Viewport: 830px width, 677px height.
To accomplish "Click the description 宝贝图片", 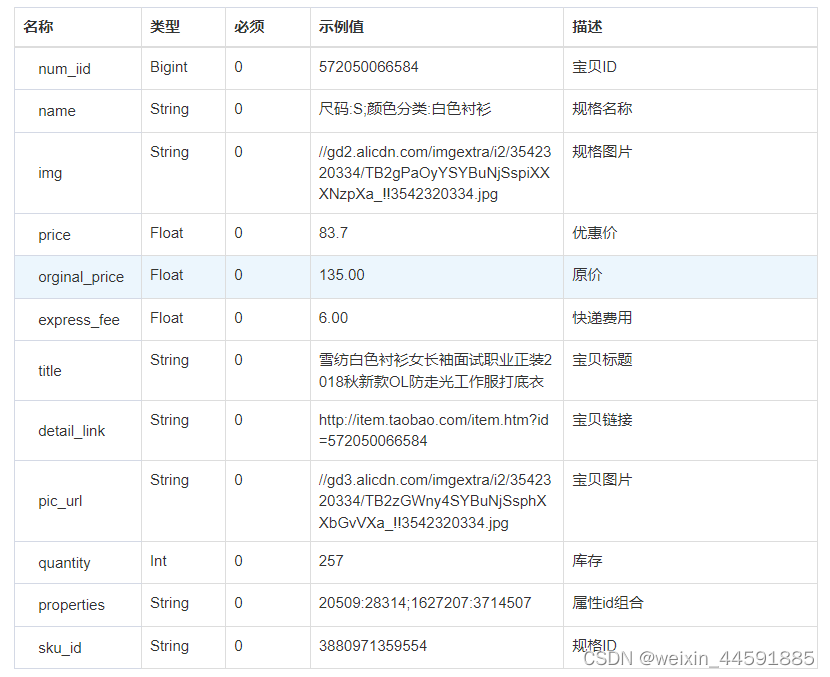I will coord(602,480).
